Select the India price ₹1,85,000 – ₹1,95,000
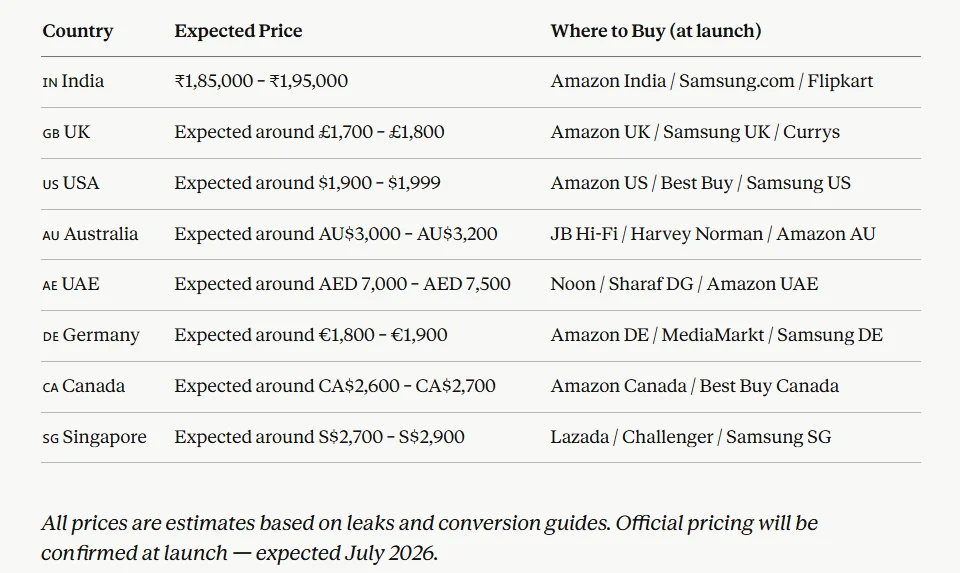Viewport: 960px width, 573px height. tap(261, 81)
